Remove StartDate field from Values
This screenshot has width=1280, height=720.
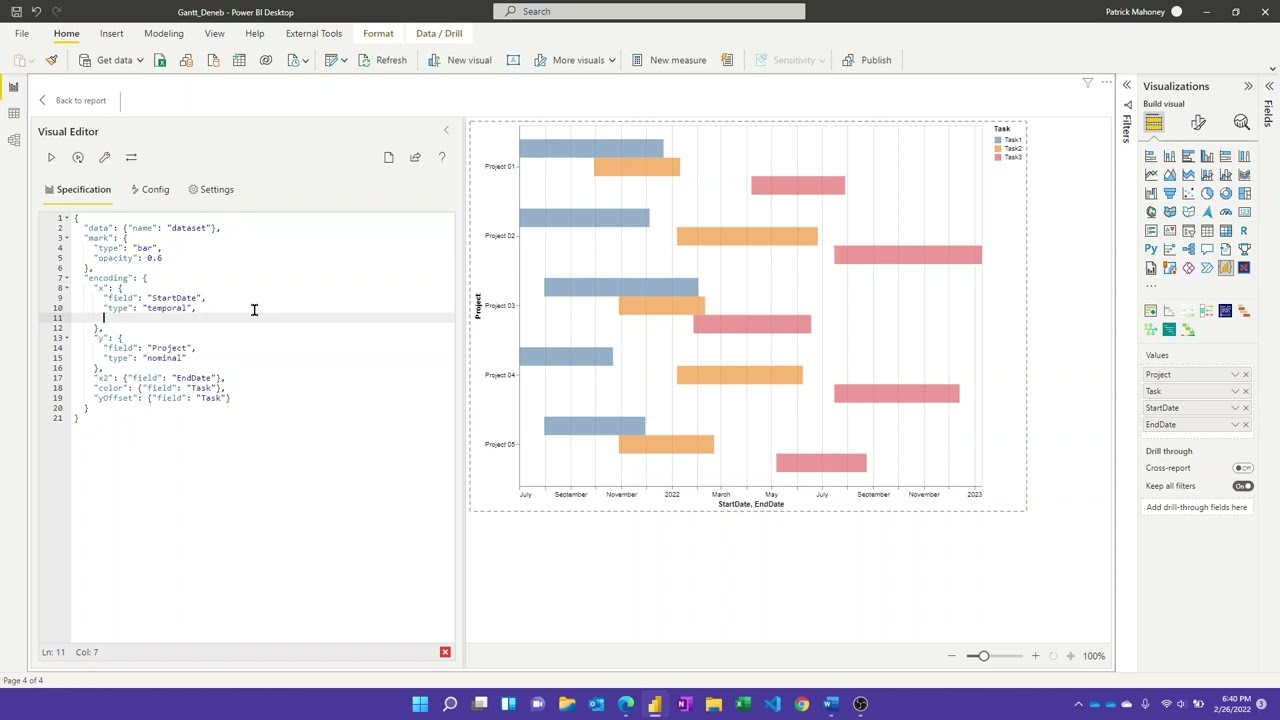tap(1246, 408)
